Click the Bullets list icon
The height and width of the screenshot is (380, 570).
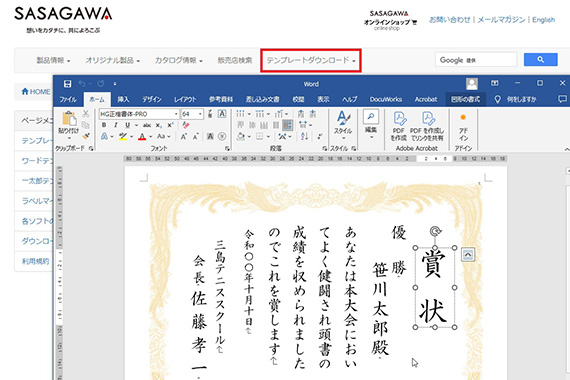point(240,114)
